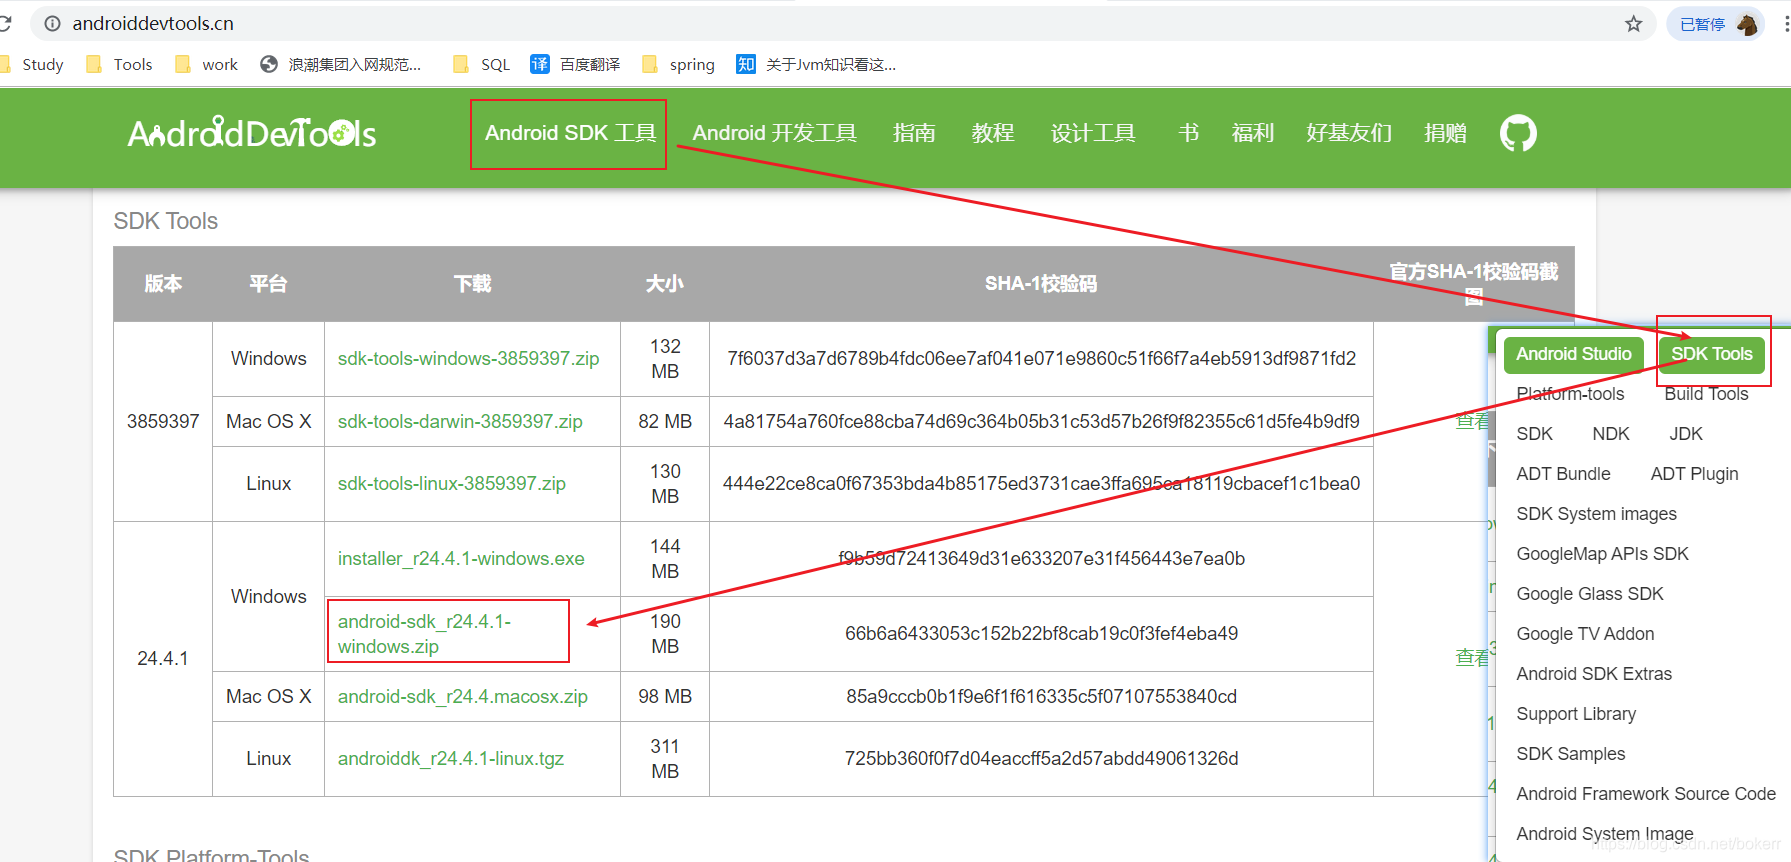Click the SDK Tools section heading
The width and height of the screenshot is (1791, 862).
[166, 221]
